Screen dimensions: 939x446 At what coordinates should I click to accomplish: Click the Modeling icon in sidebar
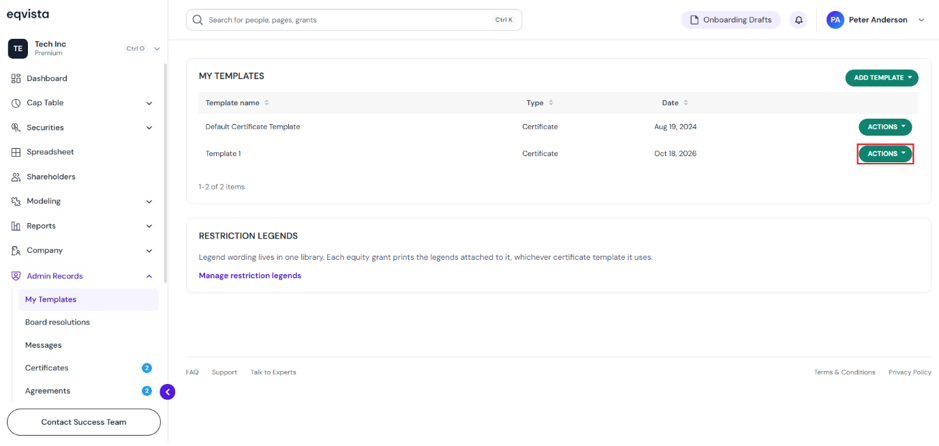click(x=16, y=201)
